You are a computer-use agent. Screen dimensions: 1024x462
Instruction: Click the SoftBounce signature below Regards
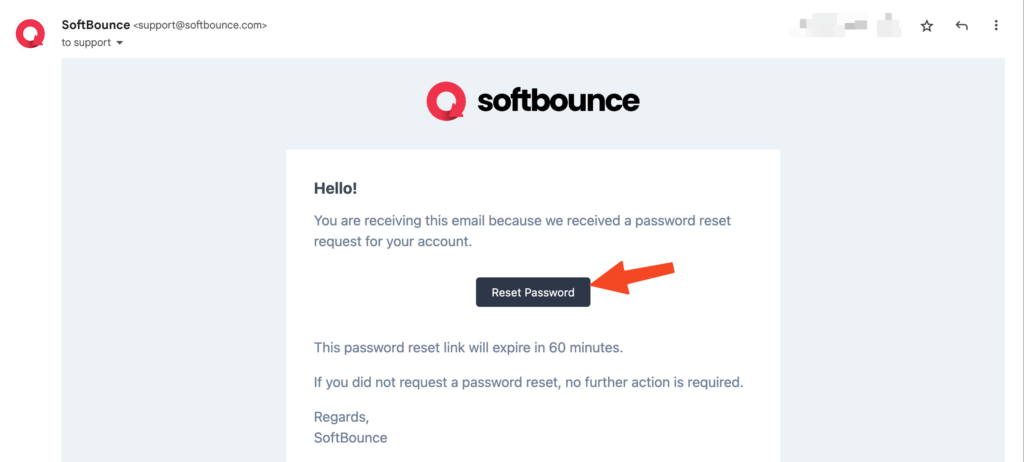350,438
